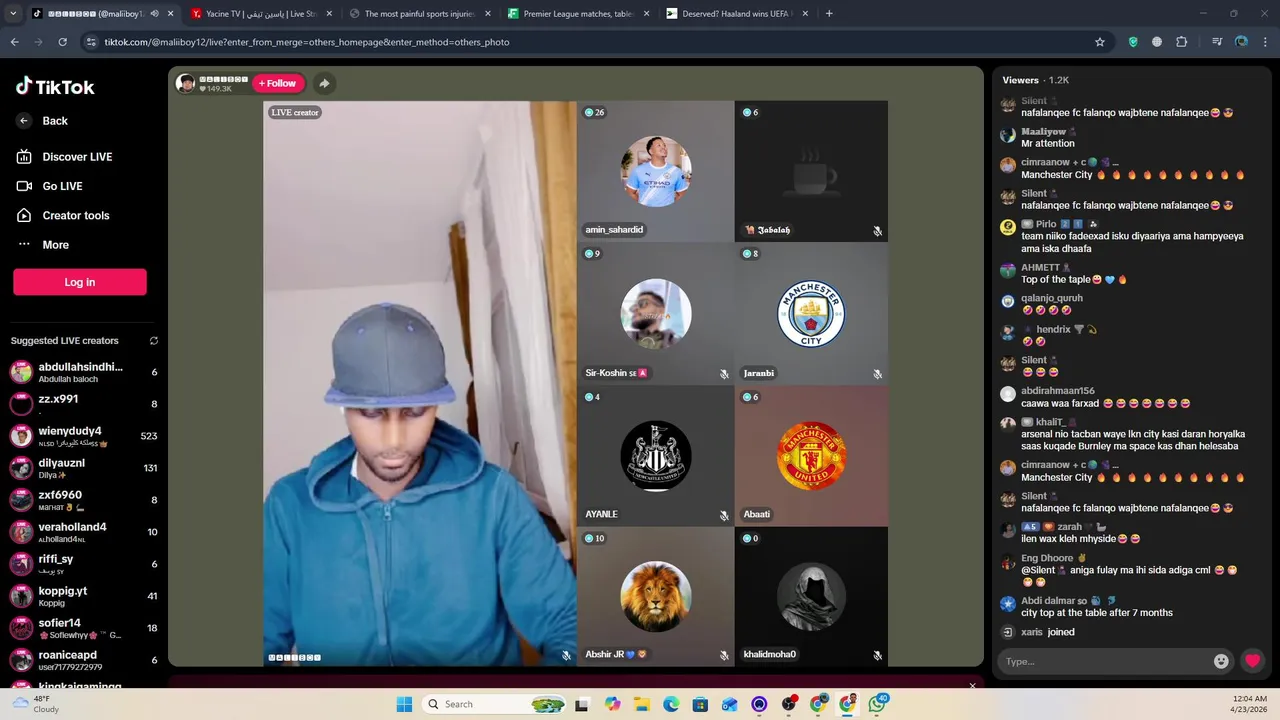Click username abdirahmaan156 in chat
This screenshot has height=720, width=1280.
pyautogui.click(x=1058, y=391)
